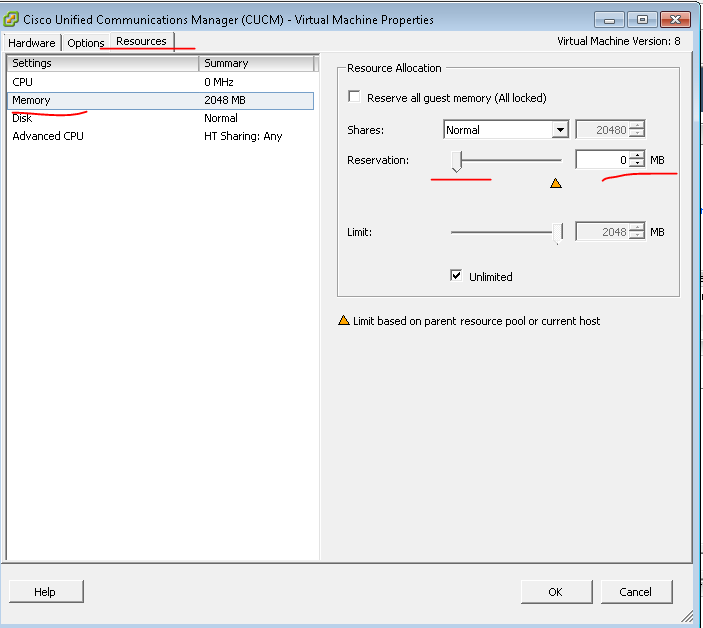
Task: Click the '2048 MB' summary value
Action: [x=225, y=100]
